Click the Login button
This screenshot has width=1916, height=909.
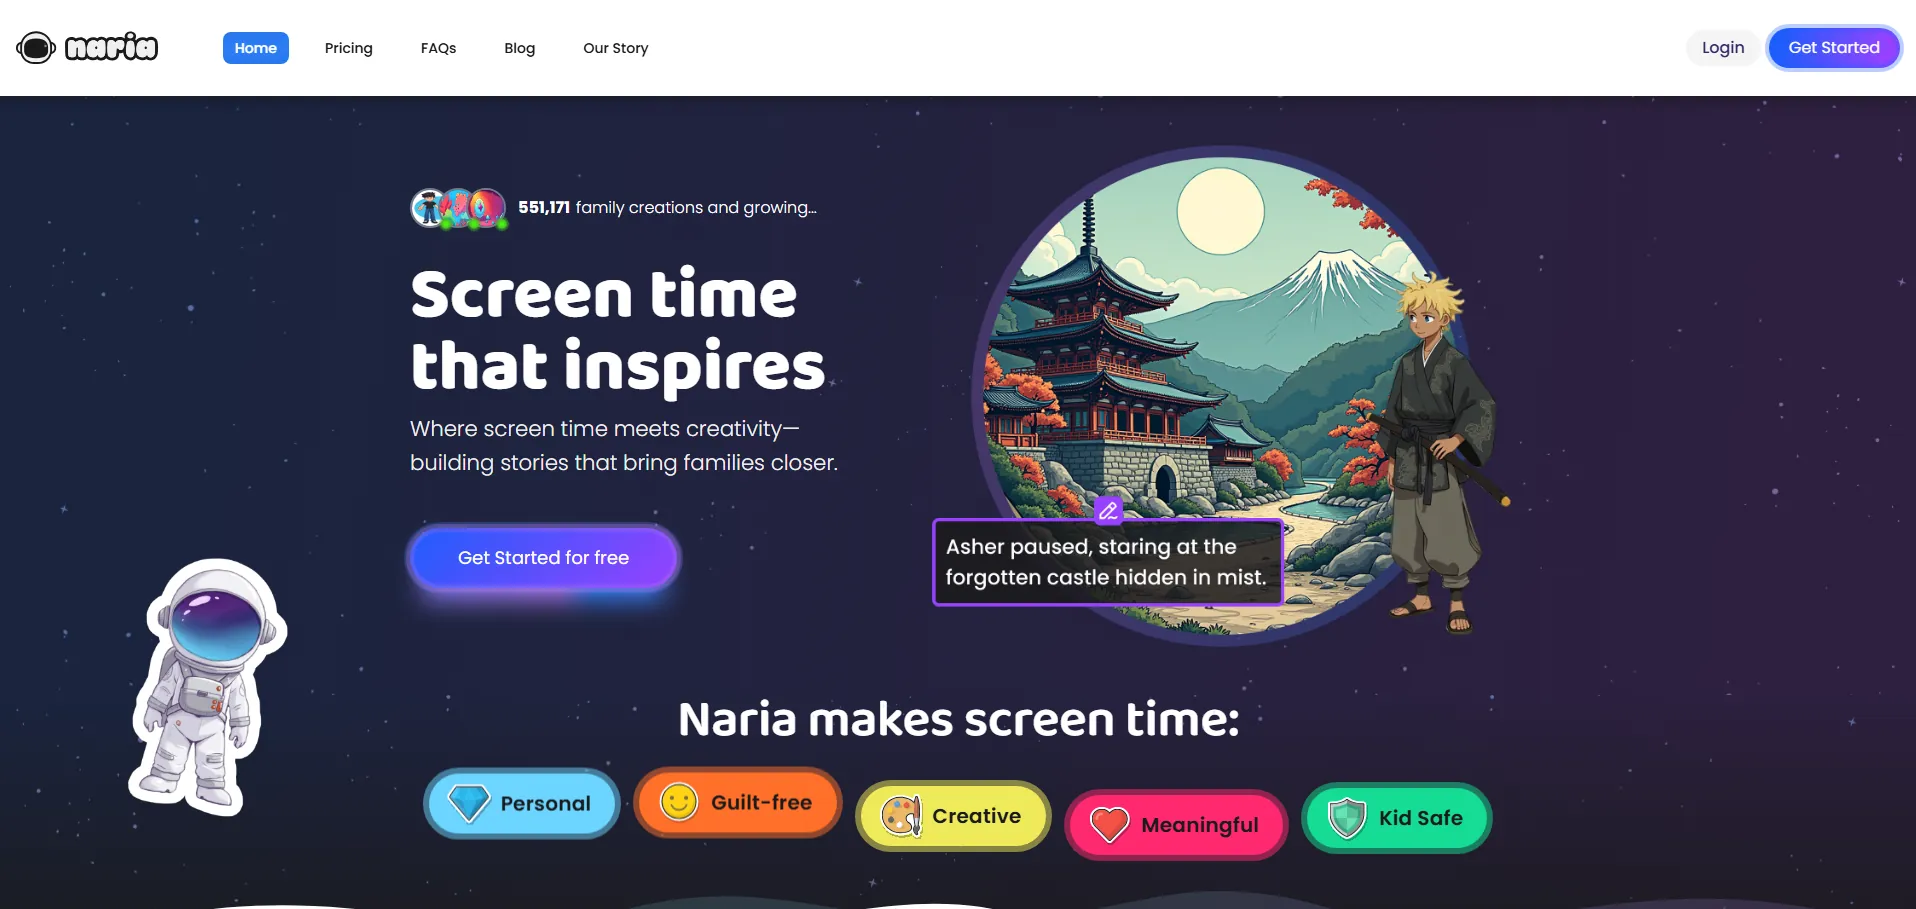pyautogui.click(x=1723, y=47)
